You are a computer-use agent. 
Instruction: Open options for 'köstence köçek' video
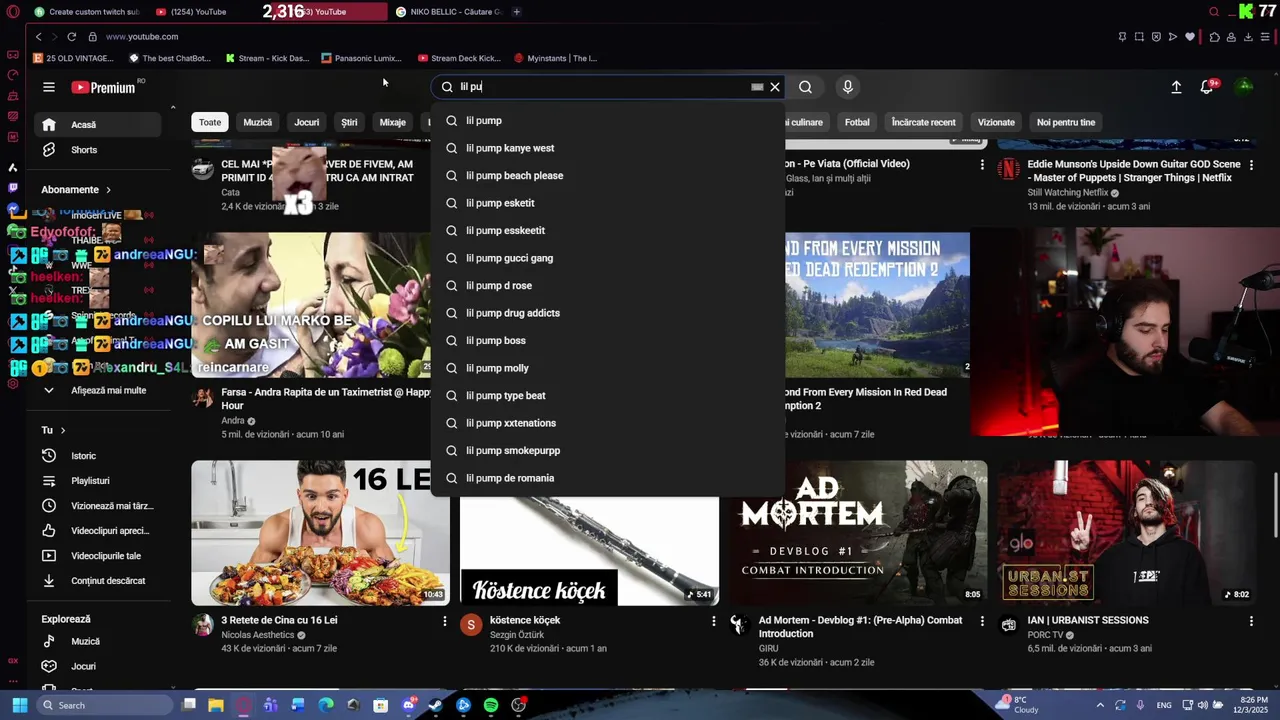point(713,621)
